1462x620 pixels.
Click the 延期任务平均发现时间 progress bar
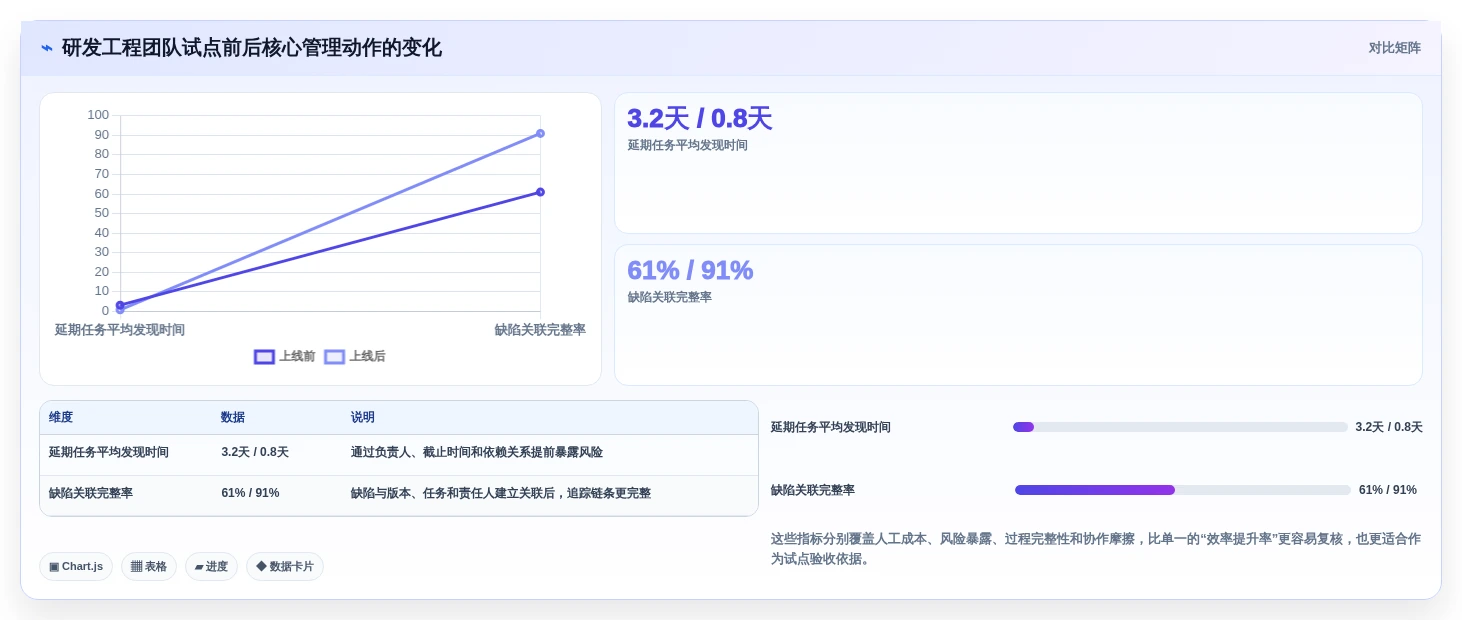pos(1180,427)
